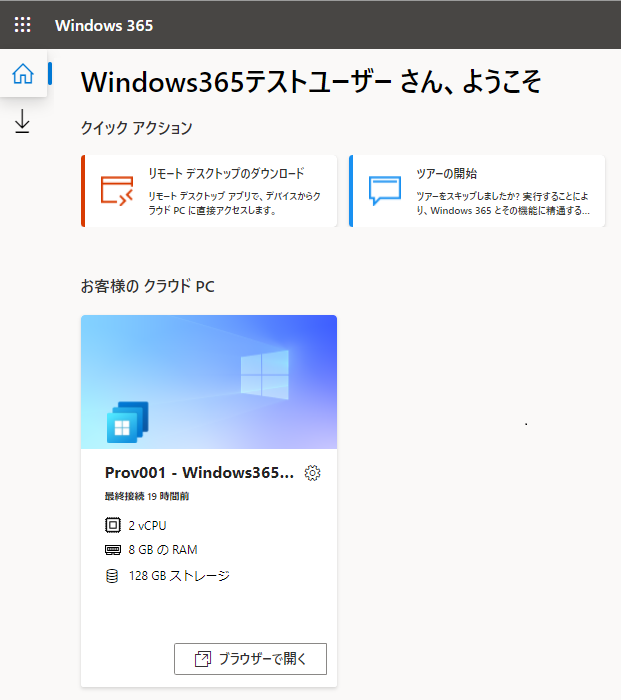Click the 128 GB ストレージ text
This screenshot has height=700, width=621.
point(179,576)
